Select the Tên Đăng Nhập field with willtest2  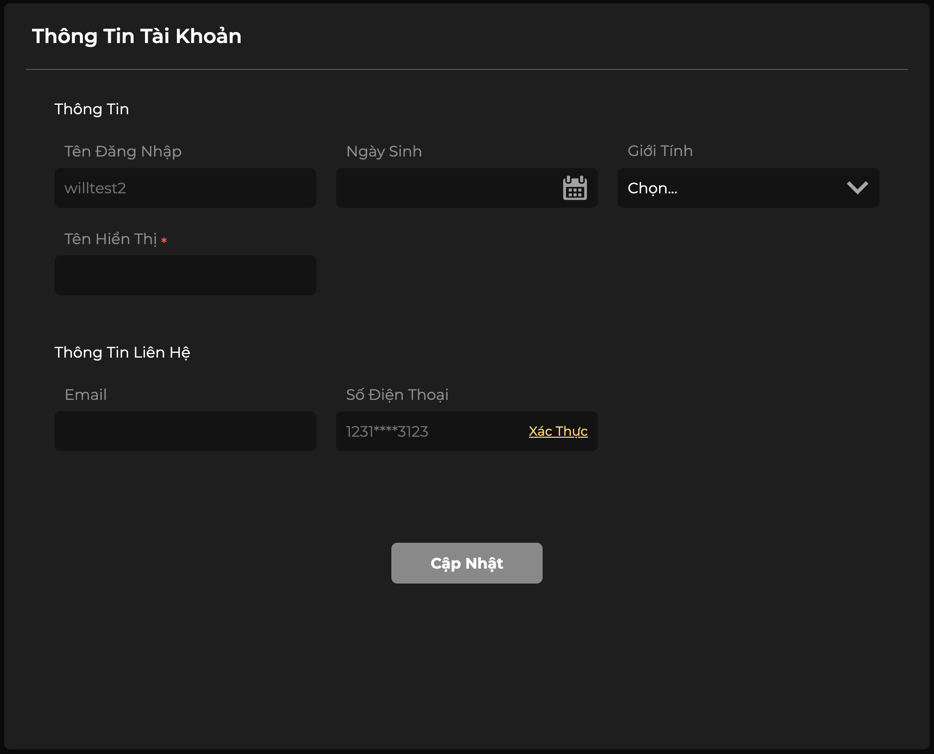click(x=185, y=188)
